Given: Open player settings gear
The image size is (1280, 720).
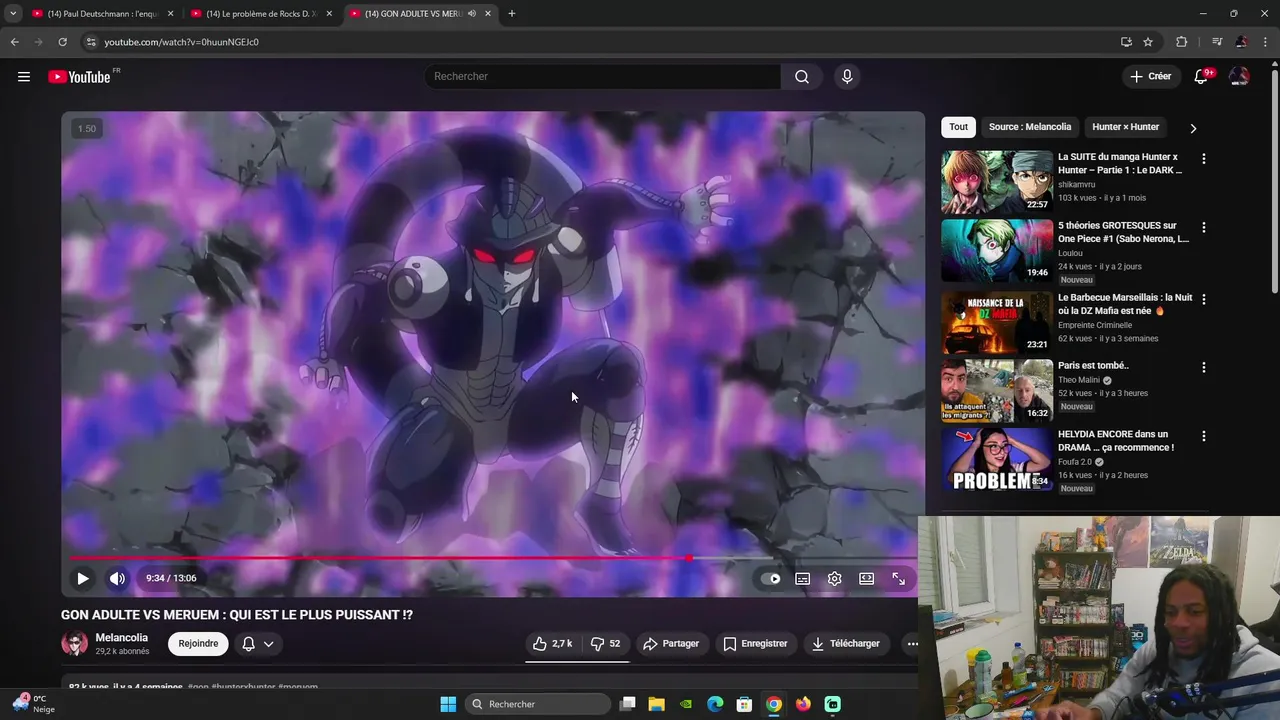Looking at the screenshot, I should point(834,578).
